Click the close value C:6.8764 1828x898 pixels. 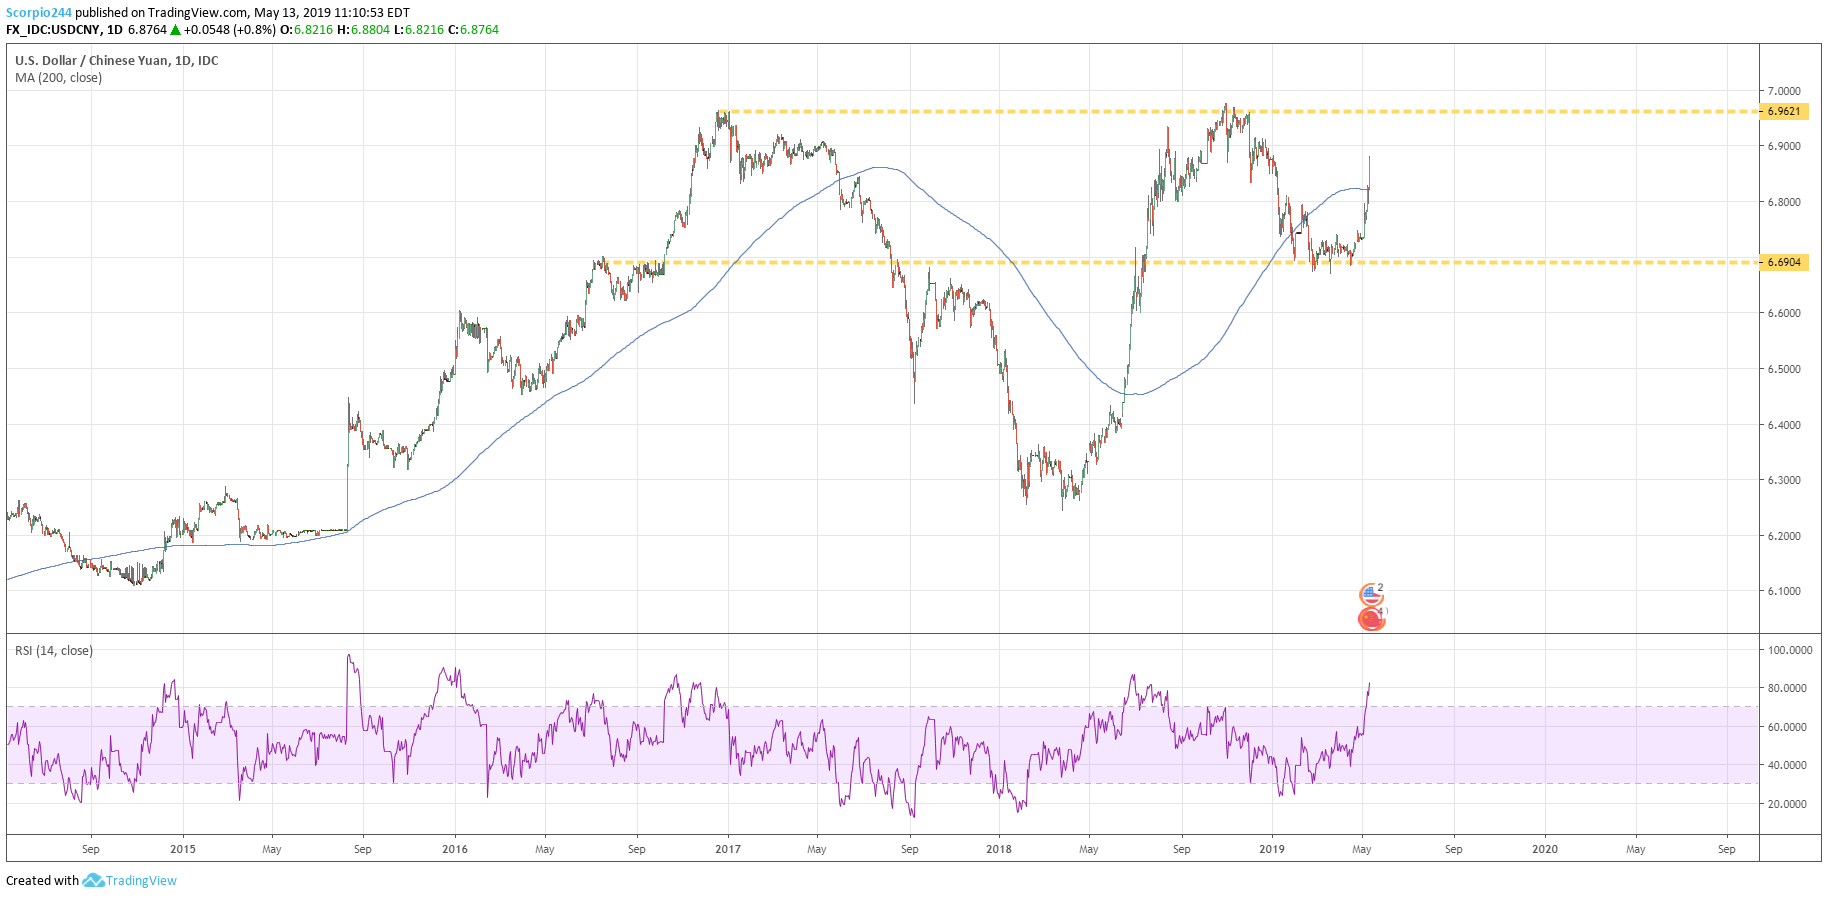pyautogui.click(x=473, y=30)
